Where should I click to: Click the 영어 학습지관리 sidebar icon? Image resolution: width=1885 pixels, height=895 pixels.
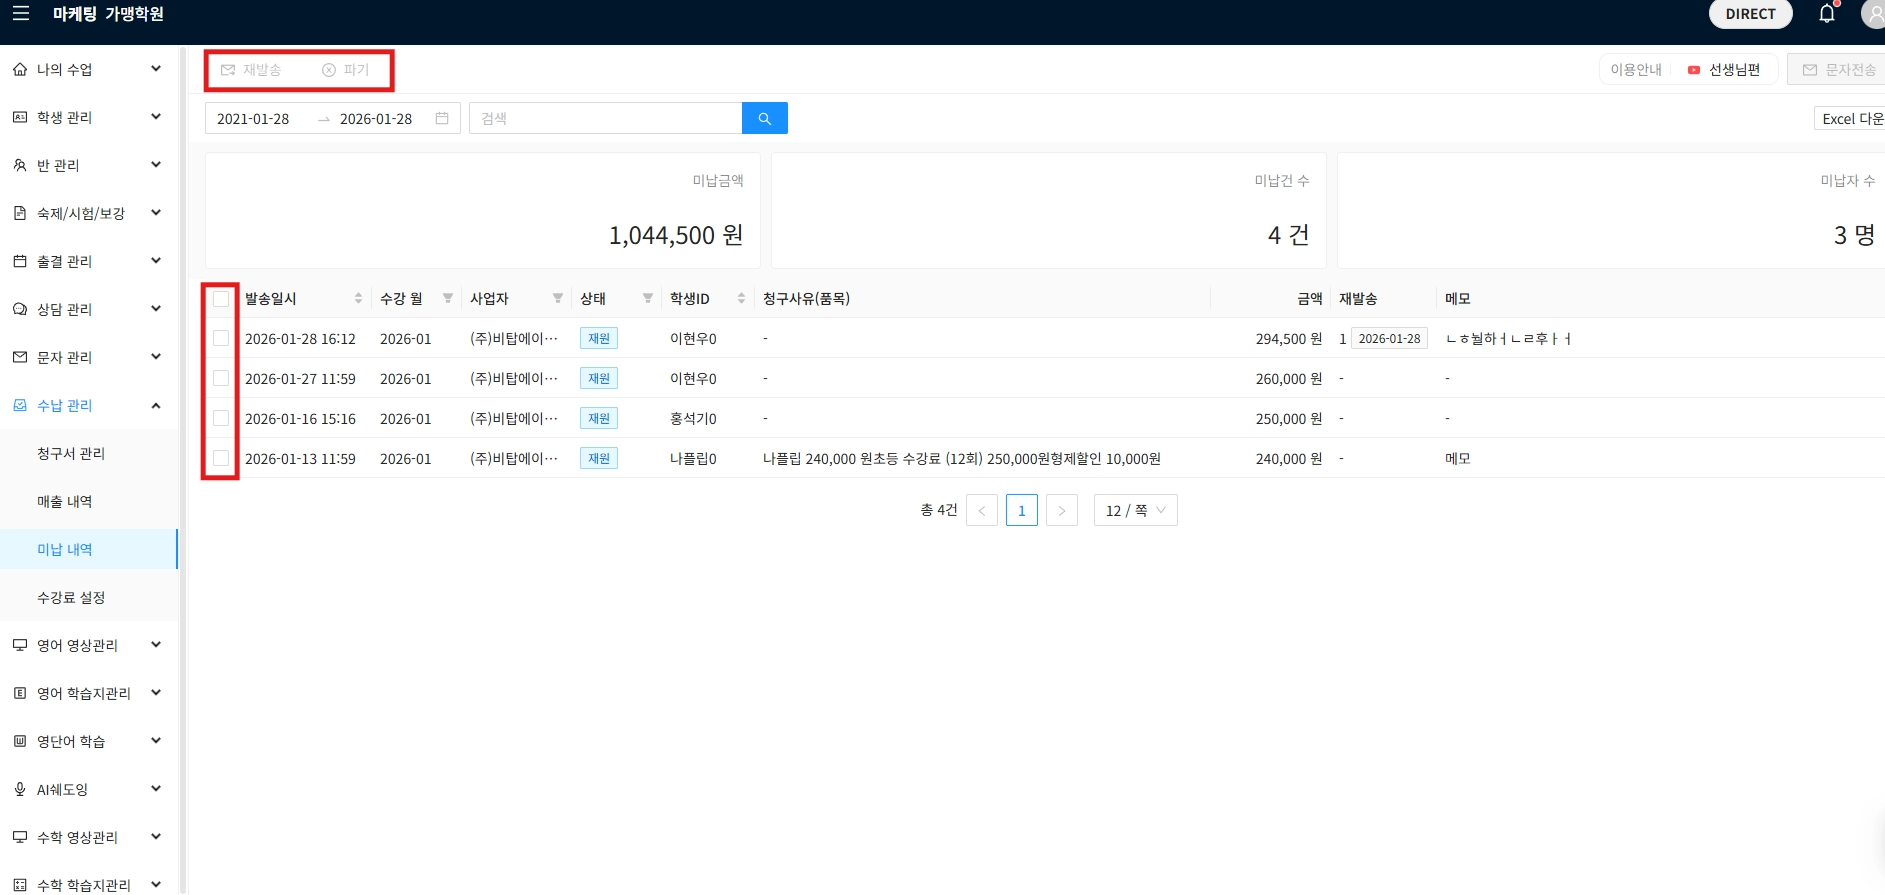click(20, 693)
